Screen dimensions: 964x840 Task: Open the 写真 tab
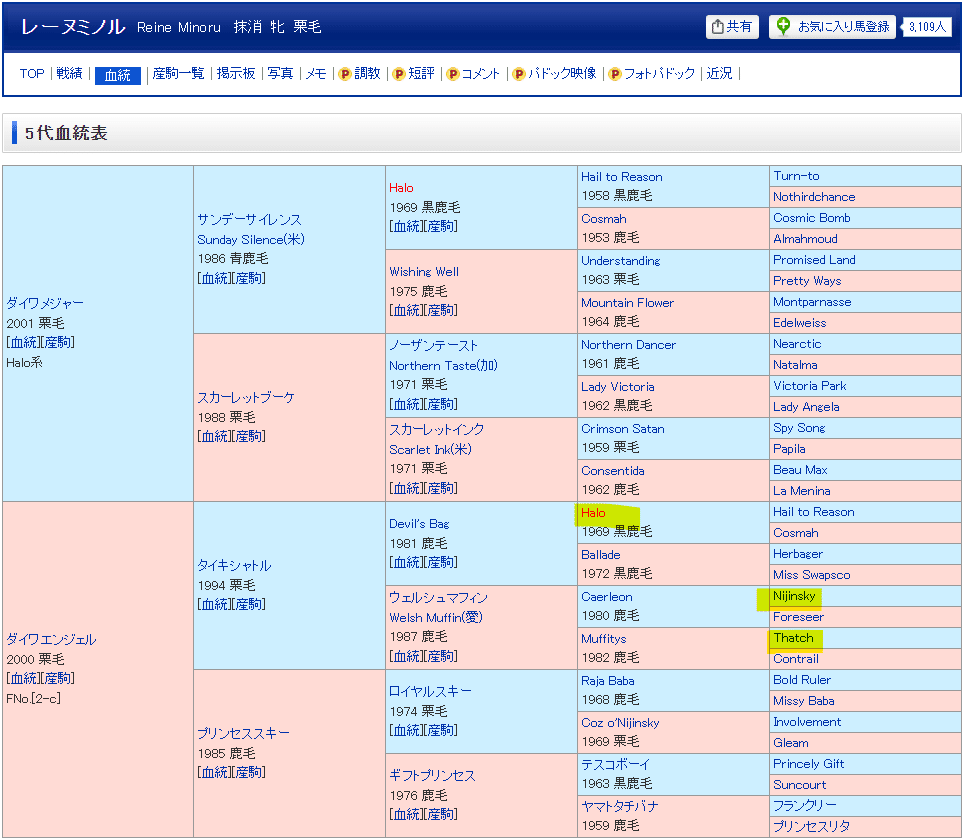tap(280, 74)
